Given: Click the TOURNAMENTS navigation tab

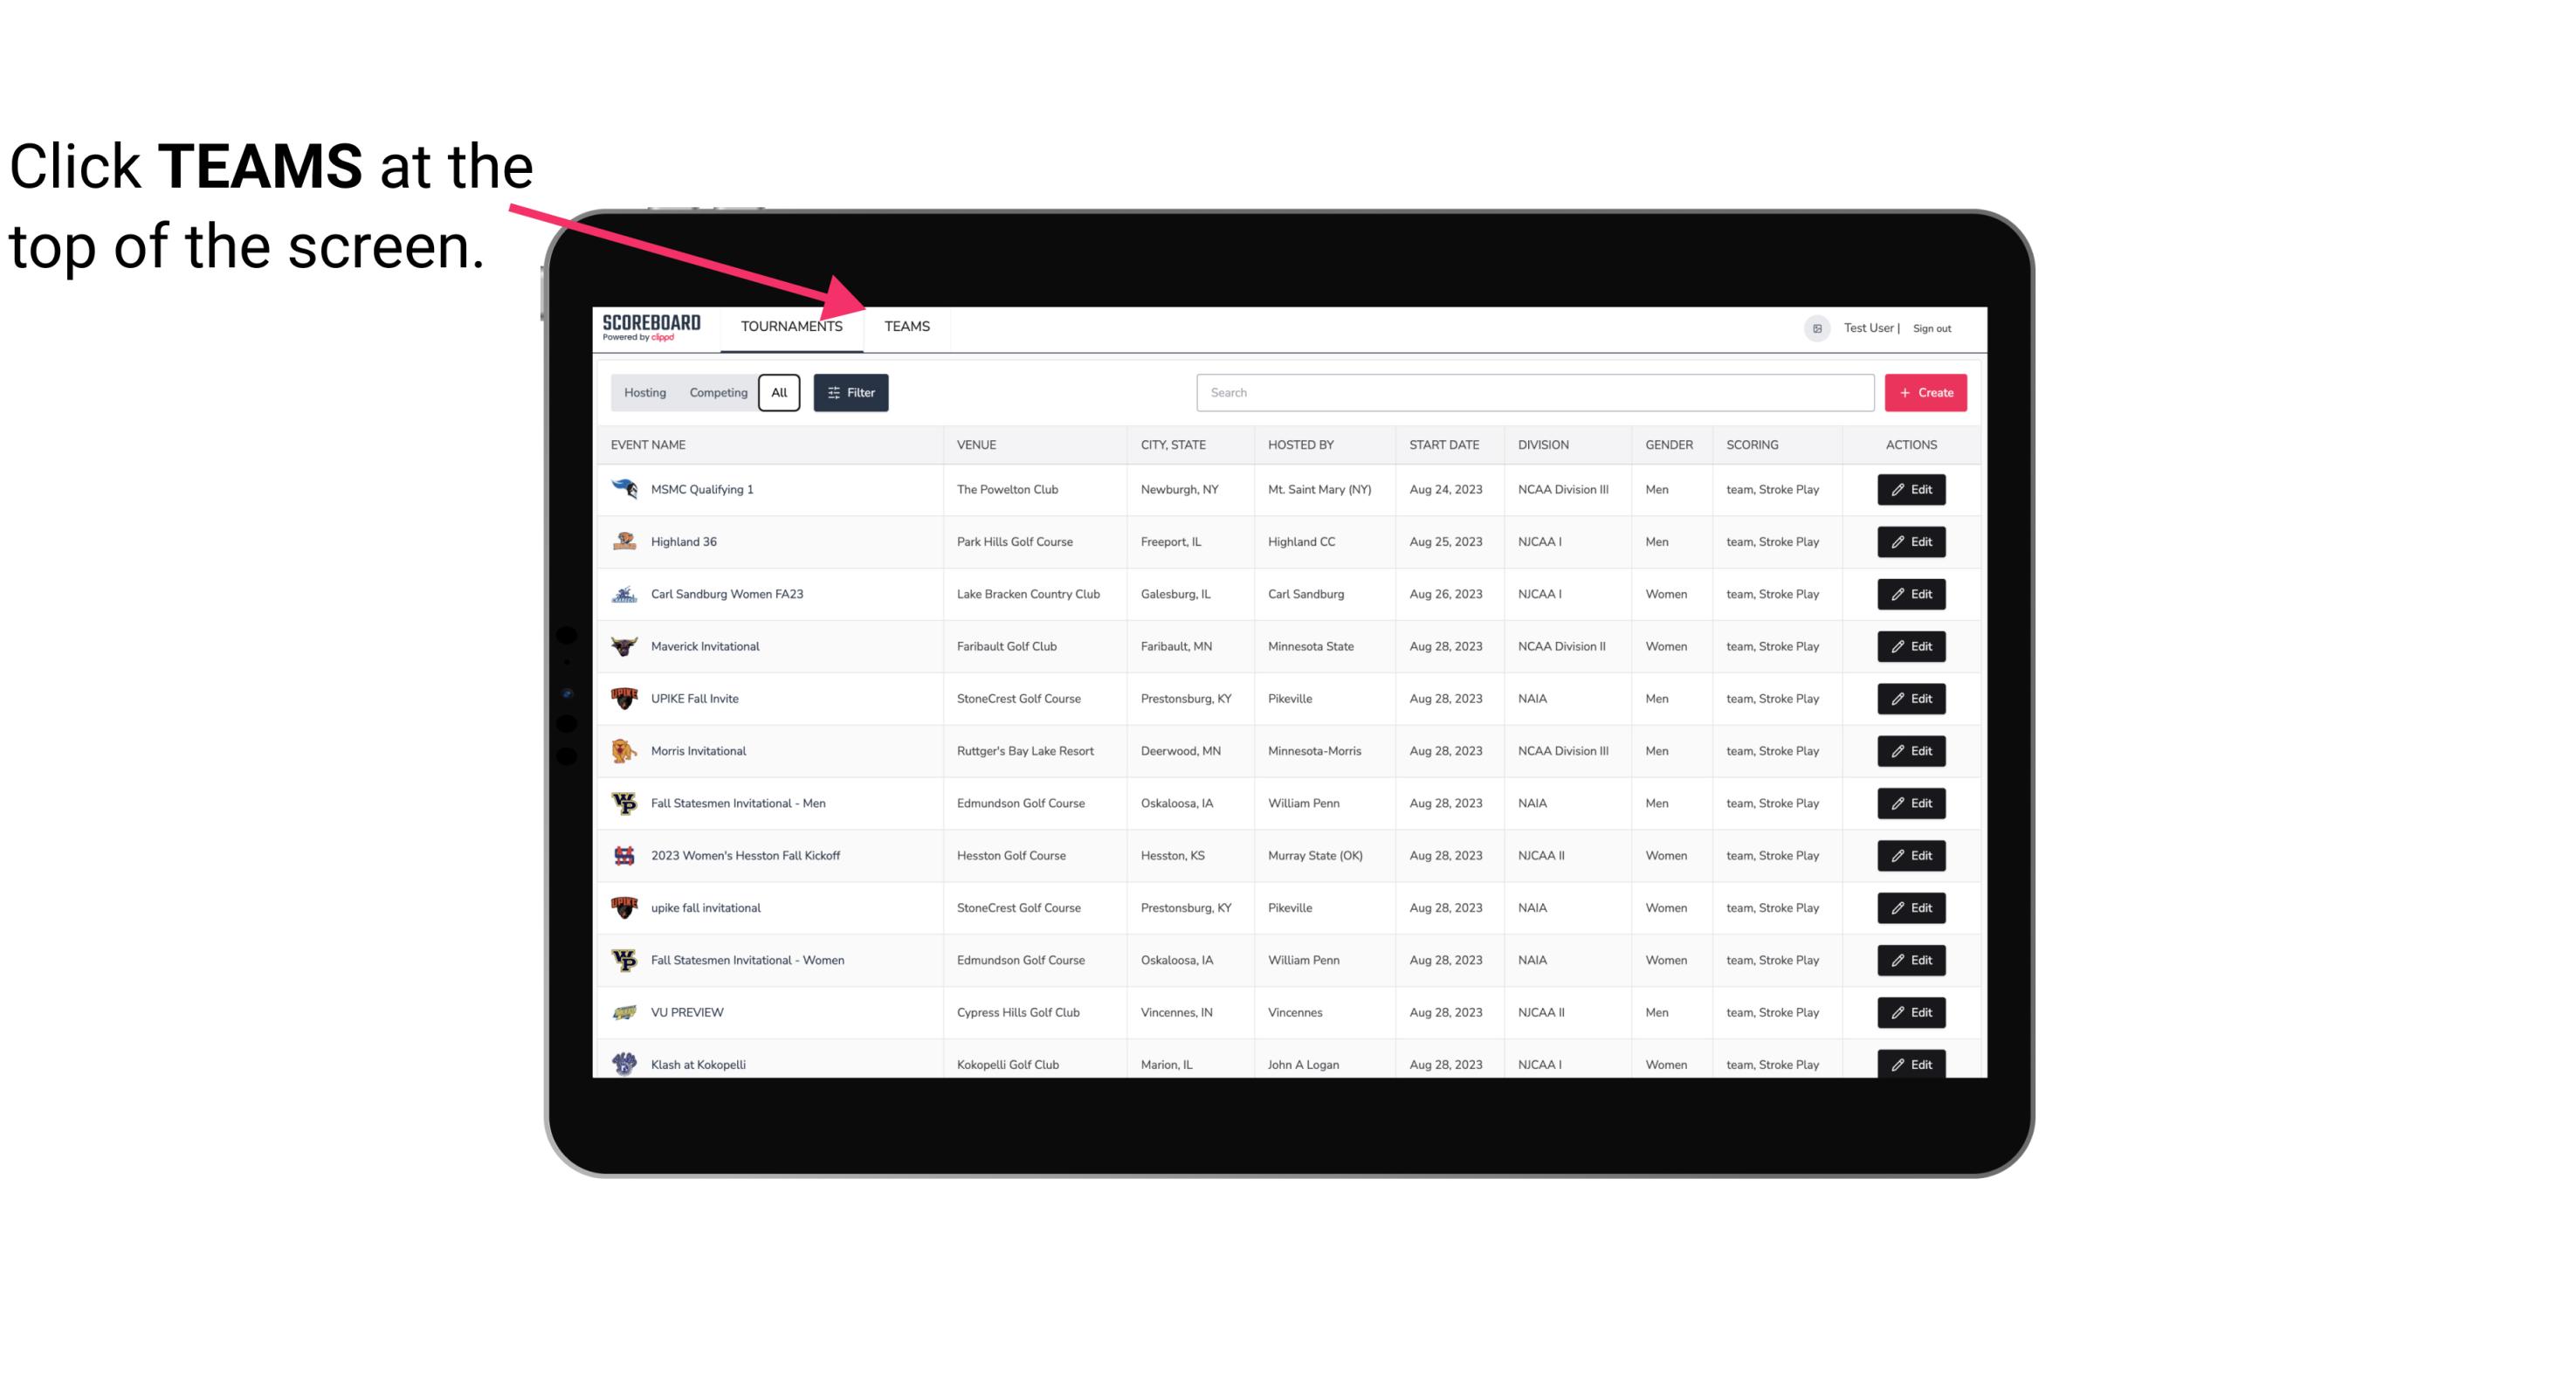Looking at the screenshot, I should (790, 326).
